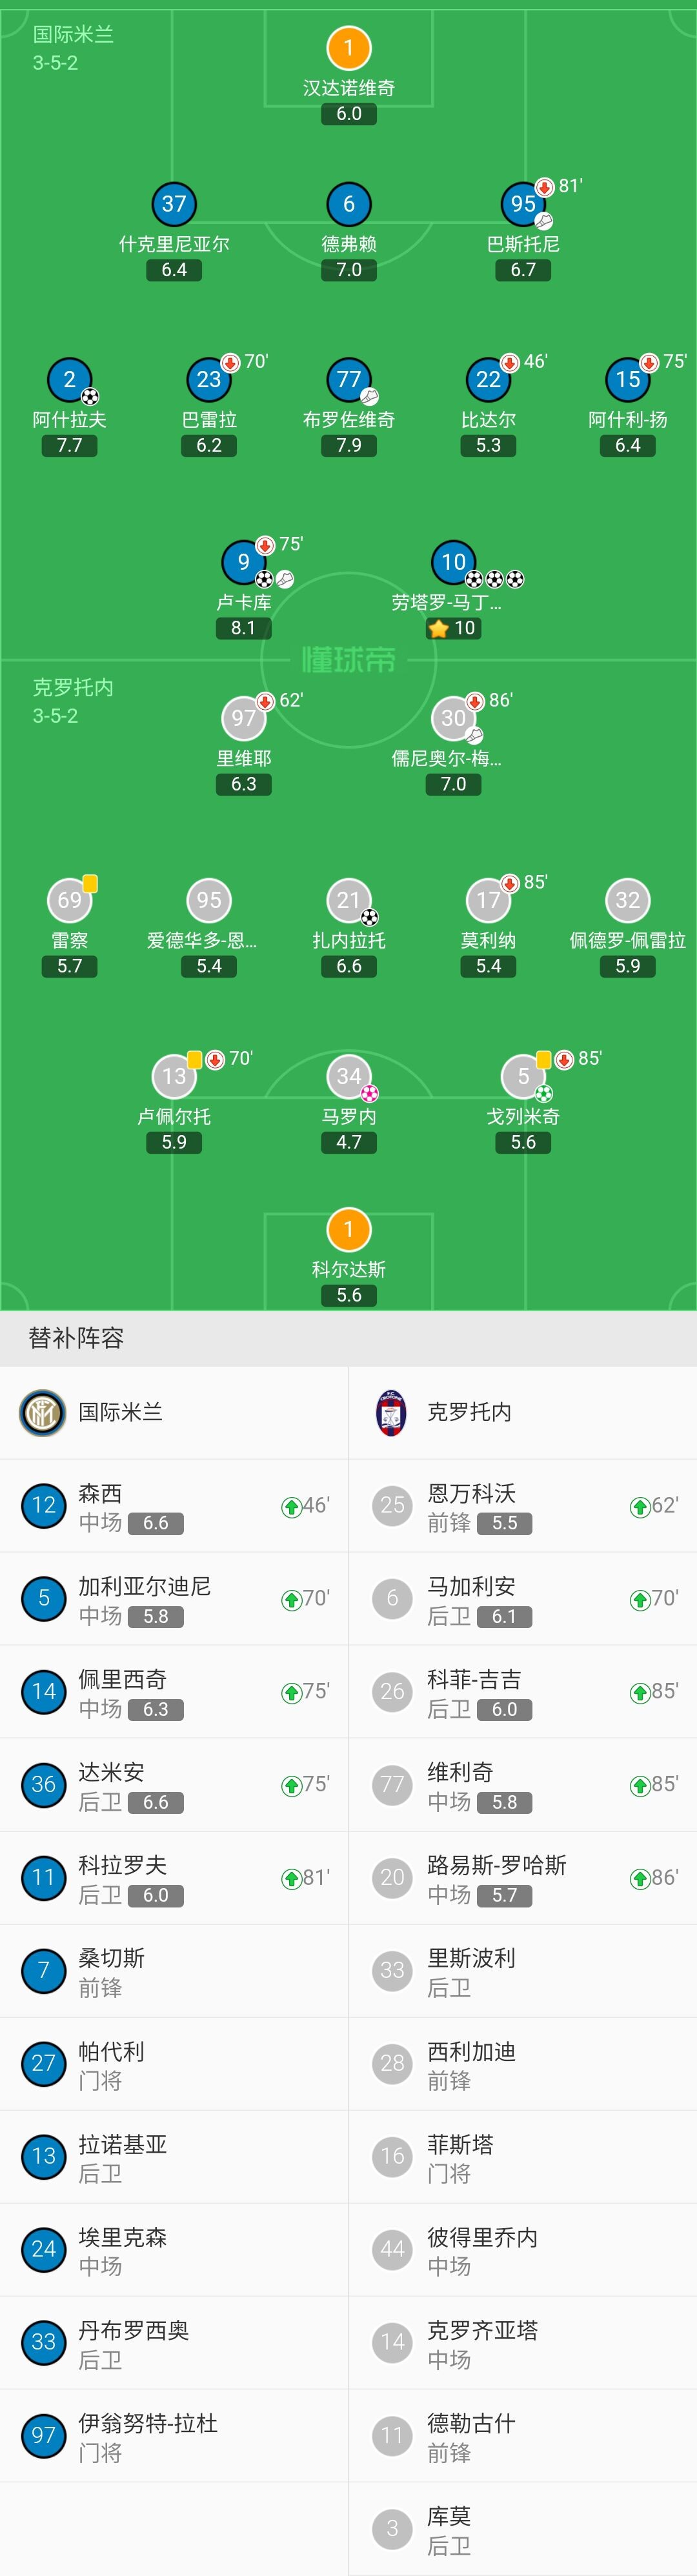The width and height of the screenshot is (697, 2576).
Task: Open goalkeeper Handanovic's orange number 1 badge
Action: pyautogui.click(x=349, y=47)
